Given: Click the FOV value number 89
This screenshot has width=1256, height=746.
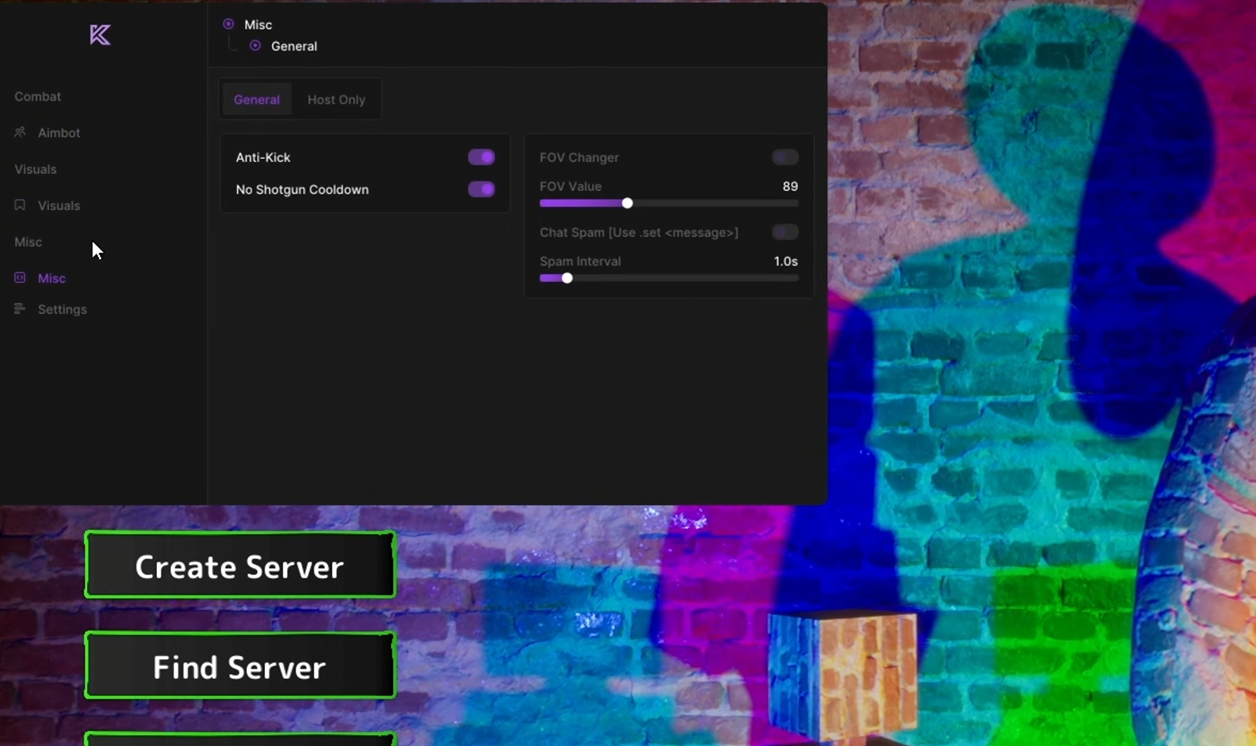Looking at the screenshot, I should [x=790, y=186].
